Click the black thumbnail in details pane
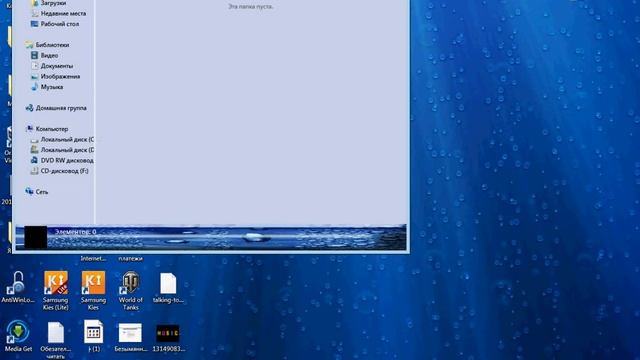This screenshot has width=640, height=360. 36,237
